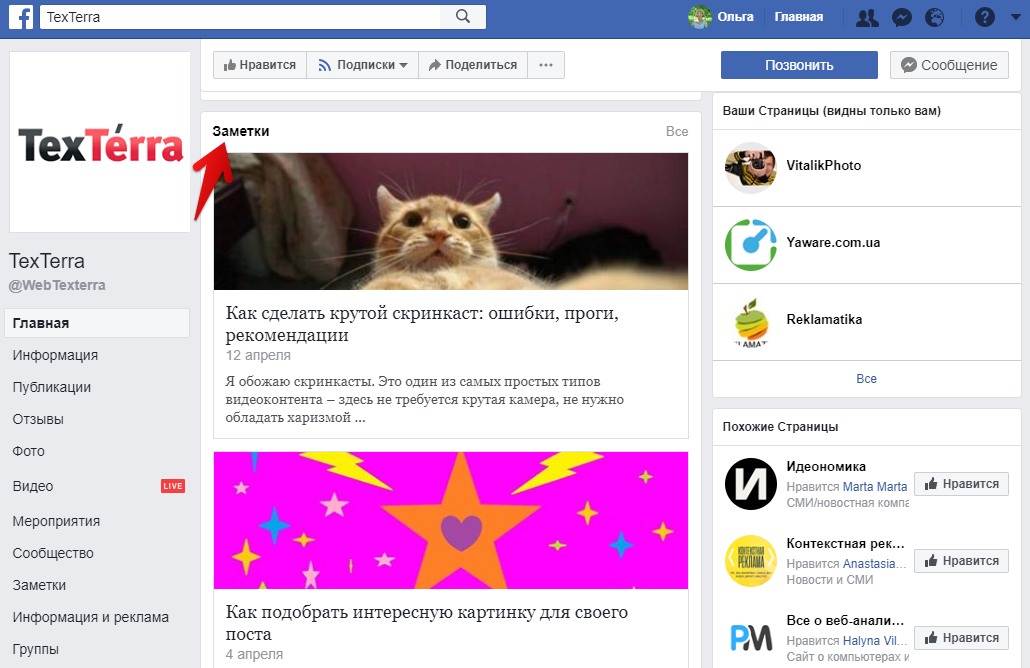Click the 4 апреля date
Viewport: 1030px width, 668px height.
click(254, 654)
